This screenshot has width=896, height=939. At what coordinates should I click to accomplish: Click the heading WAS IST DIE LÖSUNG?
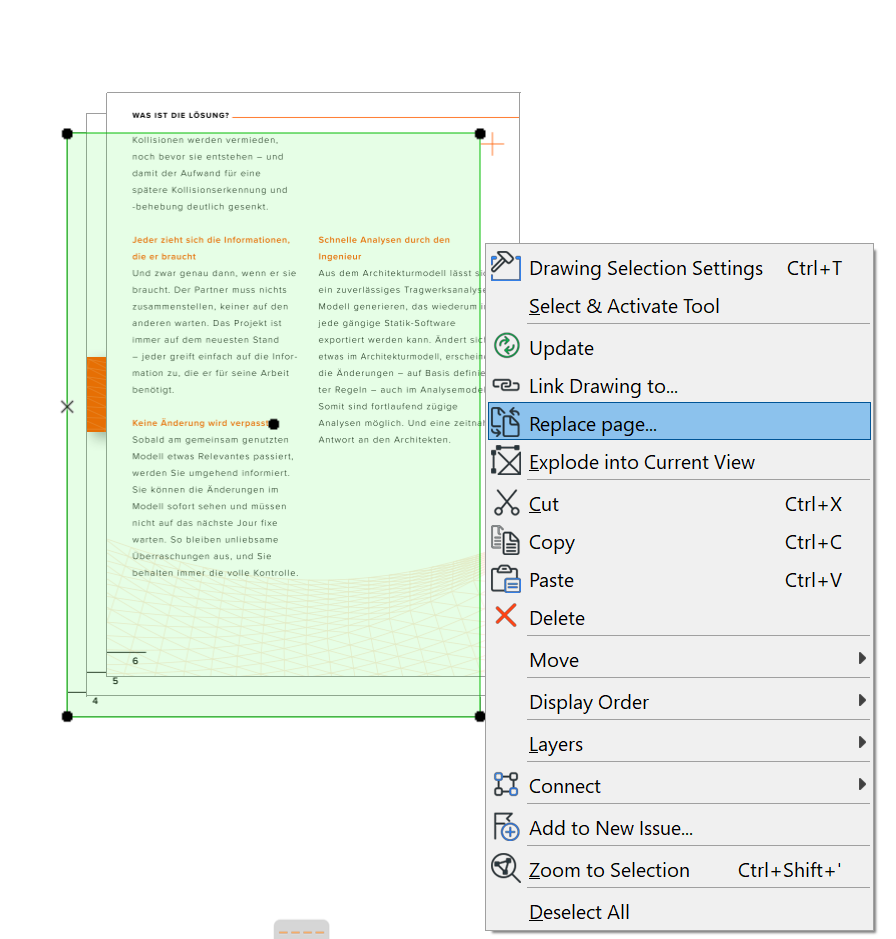tap(180, 115)
